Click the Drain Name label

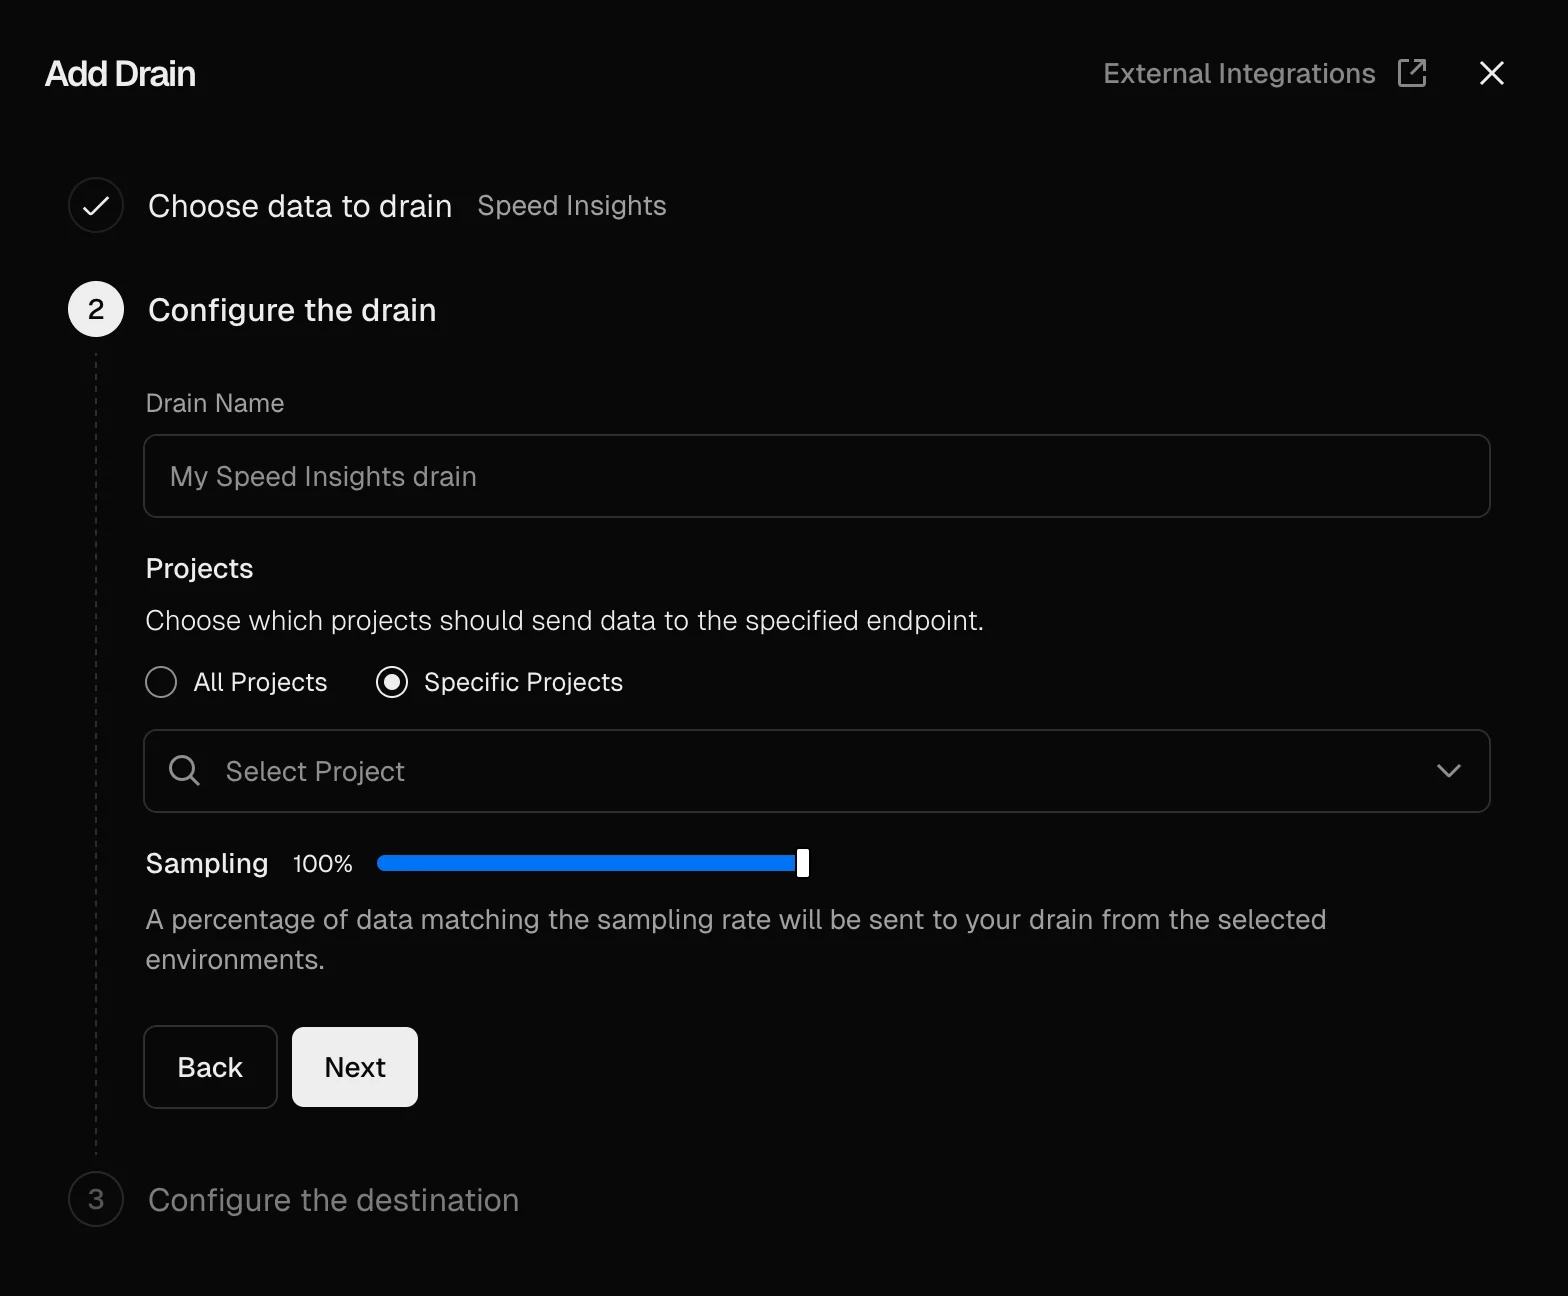[215, 403]
